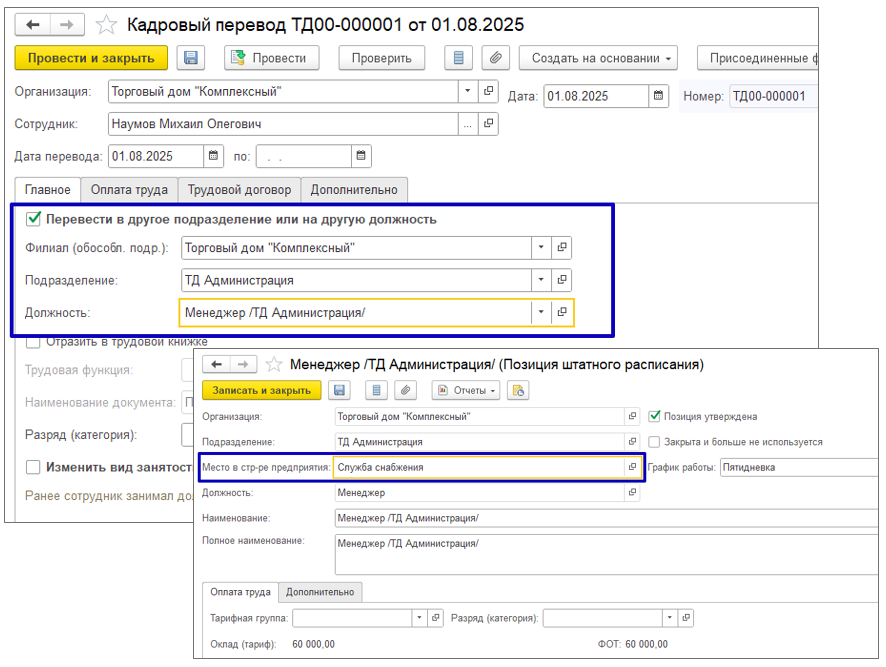
Task: Click the Записать и закрыть button
Action: [262, 390]
